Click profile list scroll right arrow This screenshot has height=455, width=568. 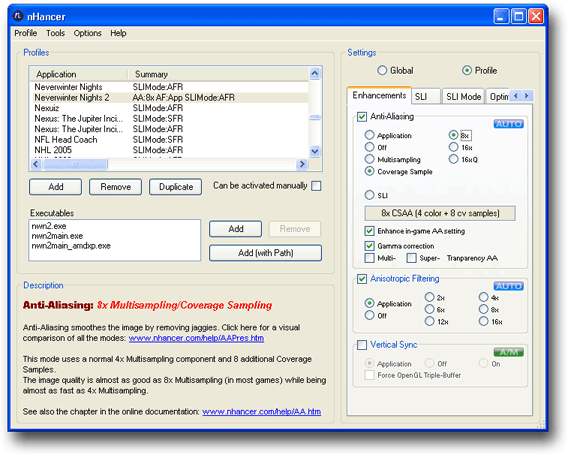pyautogui.click(x=302, y=164)
